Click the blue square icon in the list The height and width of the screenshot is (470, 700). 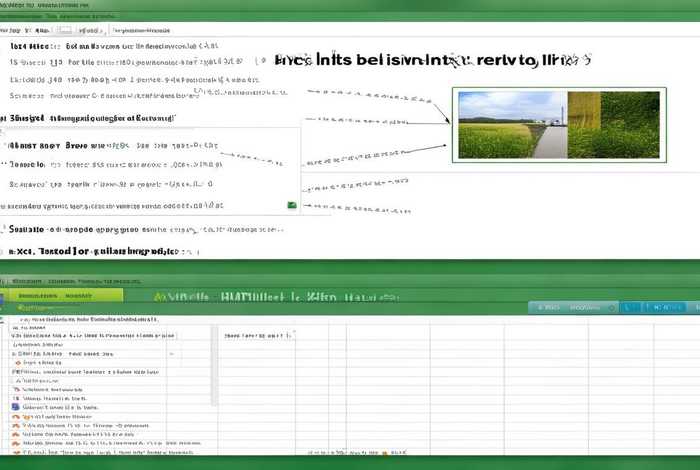pyautogui.click(x=15, y=407)
